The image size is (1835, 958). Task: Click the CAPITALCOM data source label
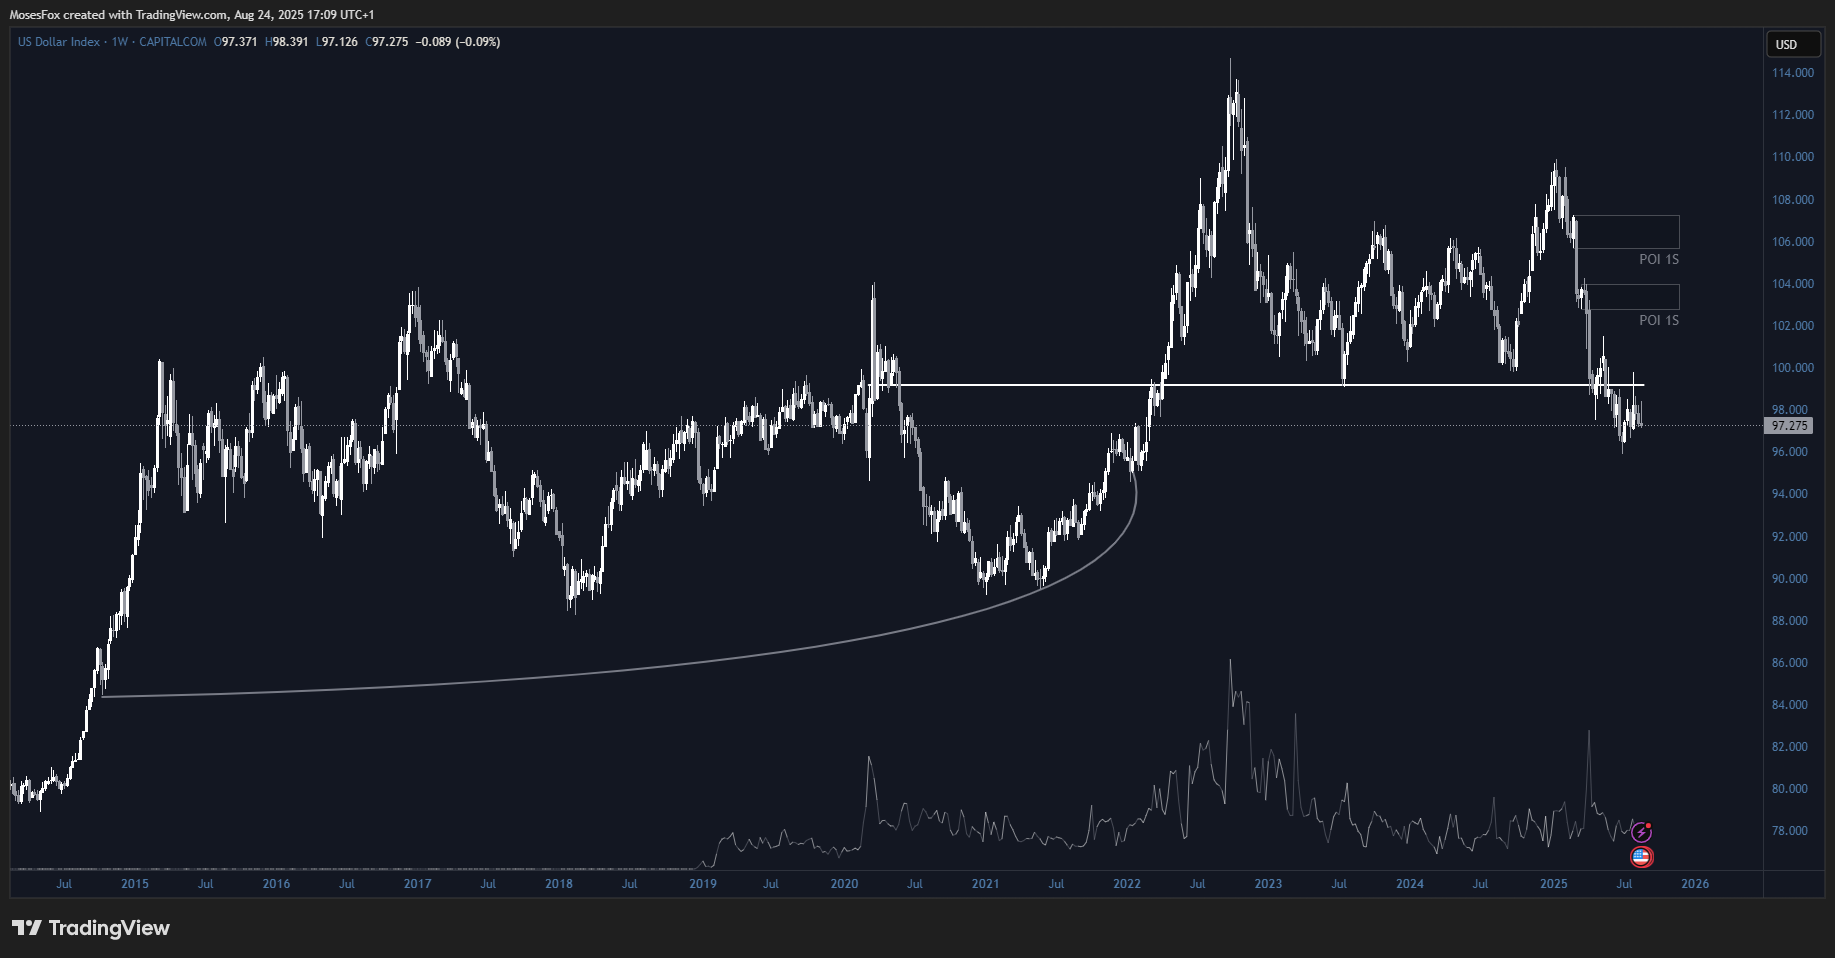pos(173,42)
